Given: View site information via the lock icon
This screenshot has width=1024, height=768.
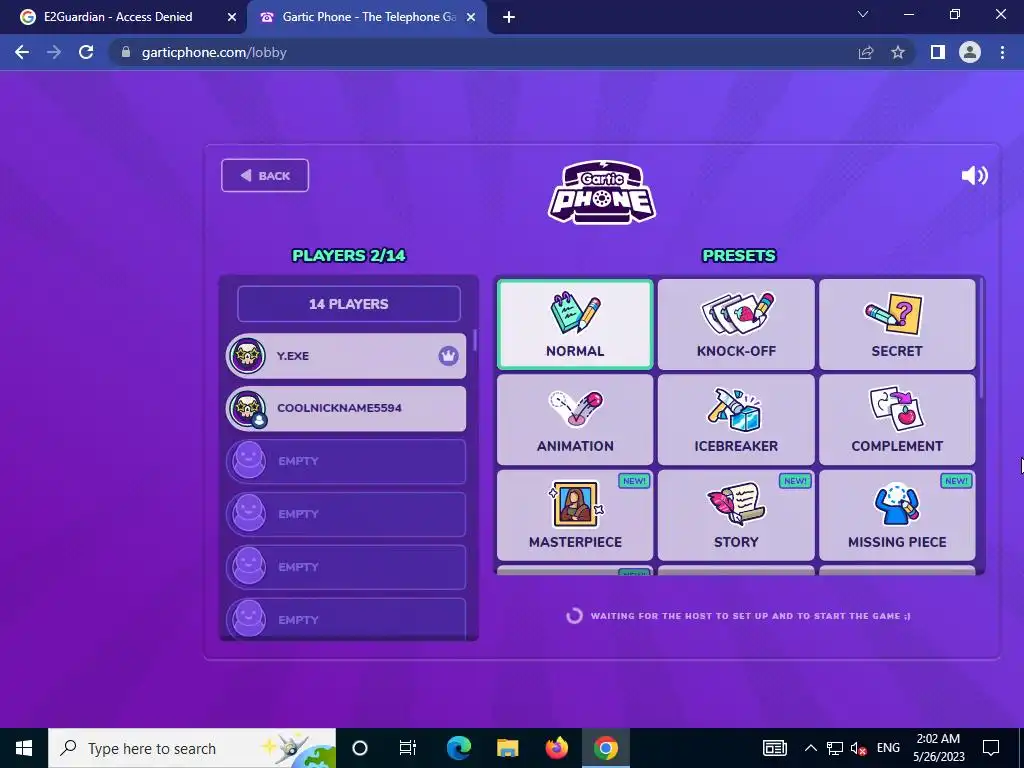Looking at the screenshot, I should (x=126, y=52).
